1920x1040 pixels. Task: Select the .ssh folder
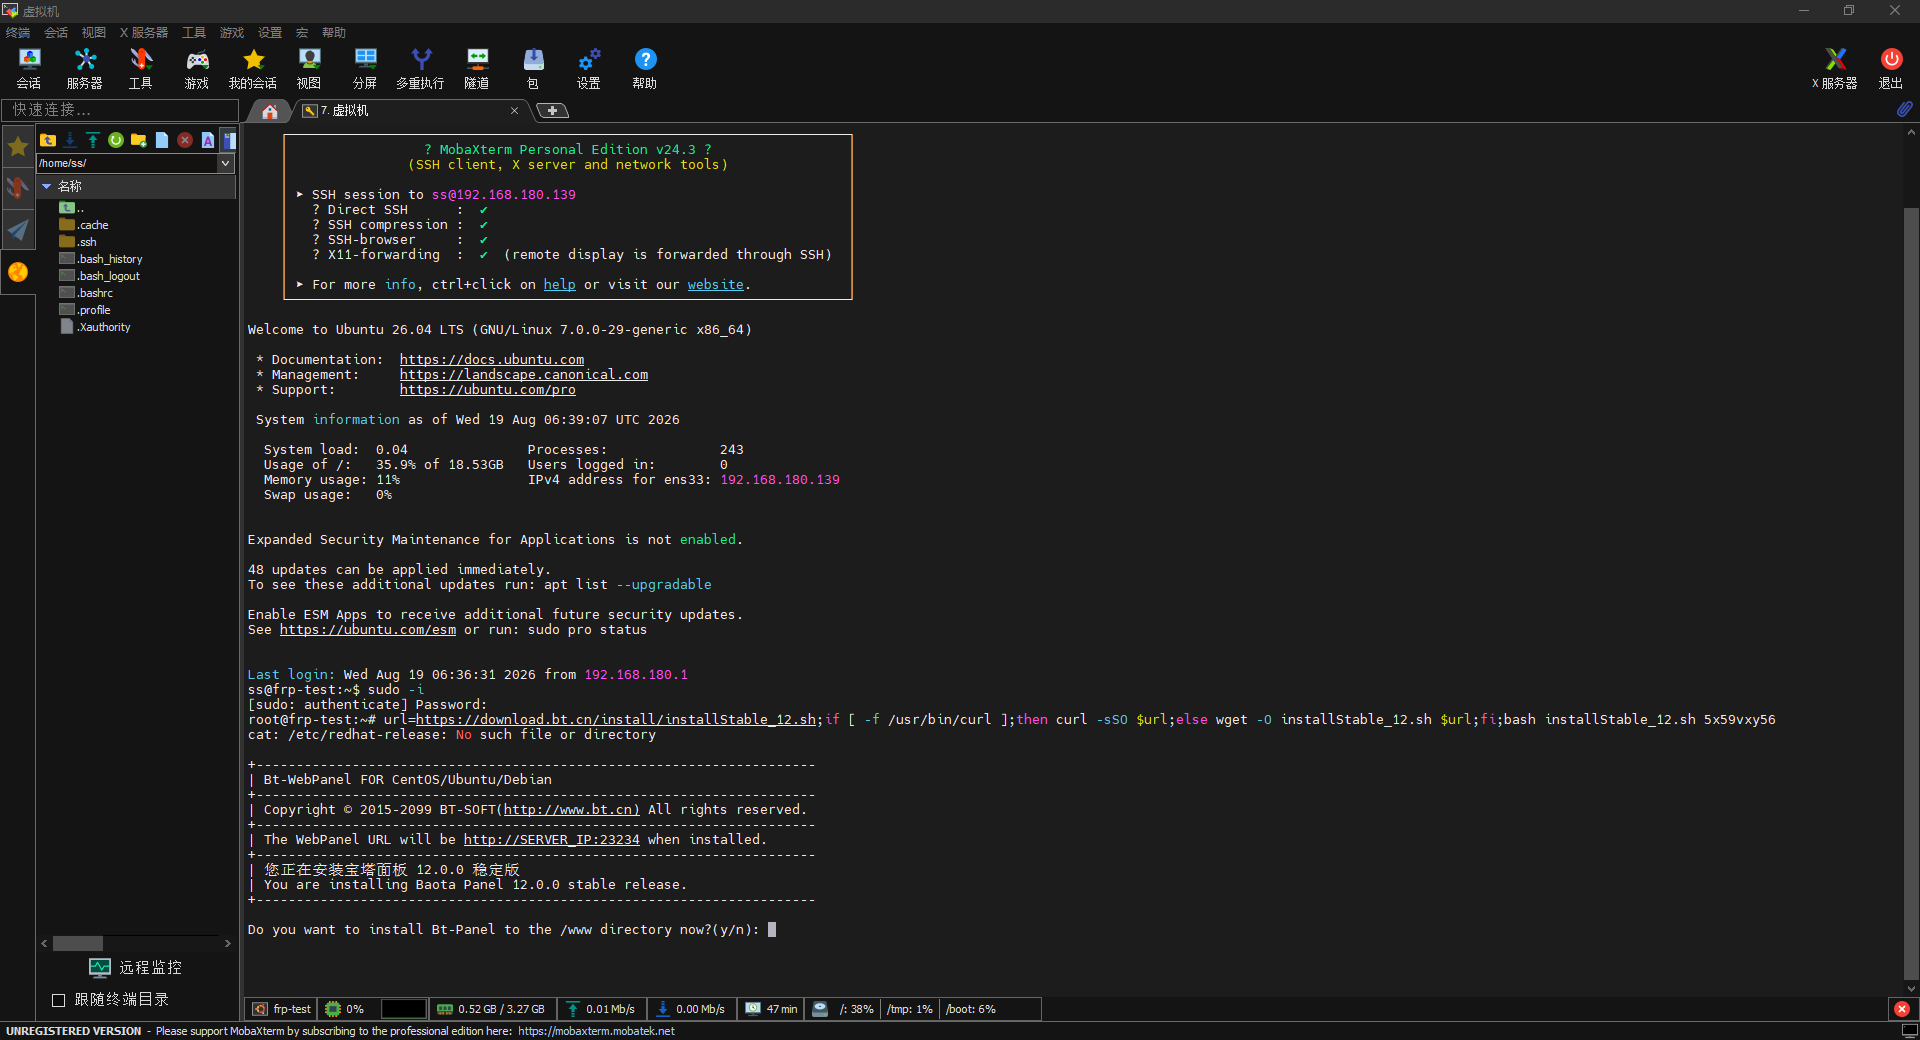point(78,242)
